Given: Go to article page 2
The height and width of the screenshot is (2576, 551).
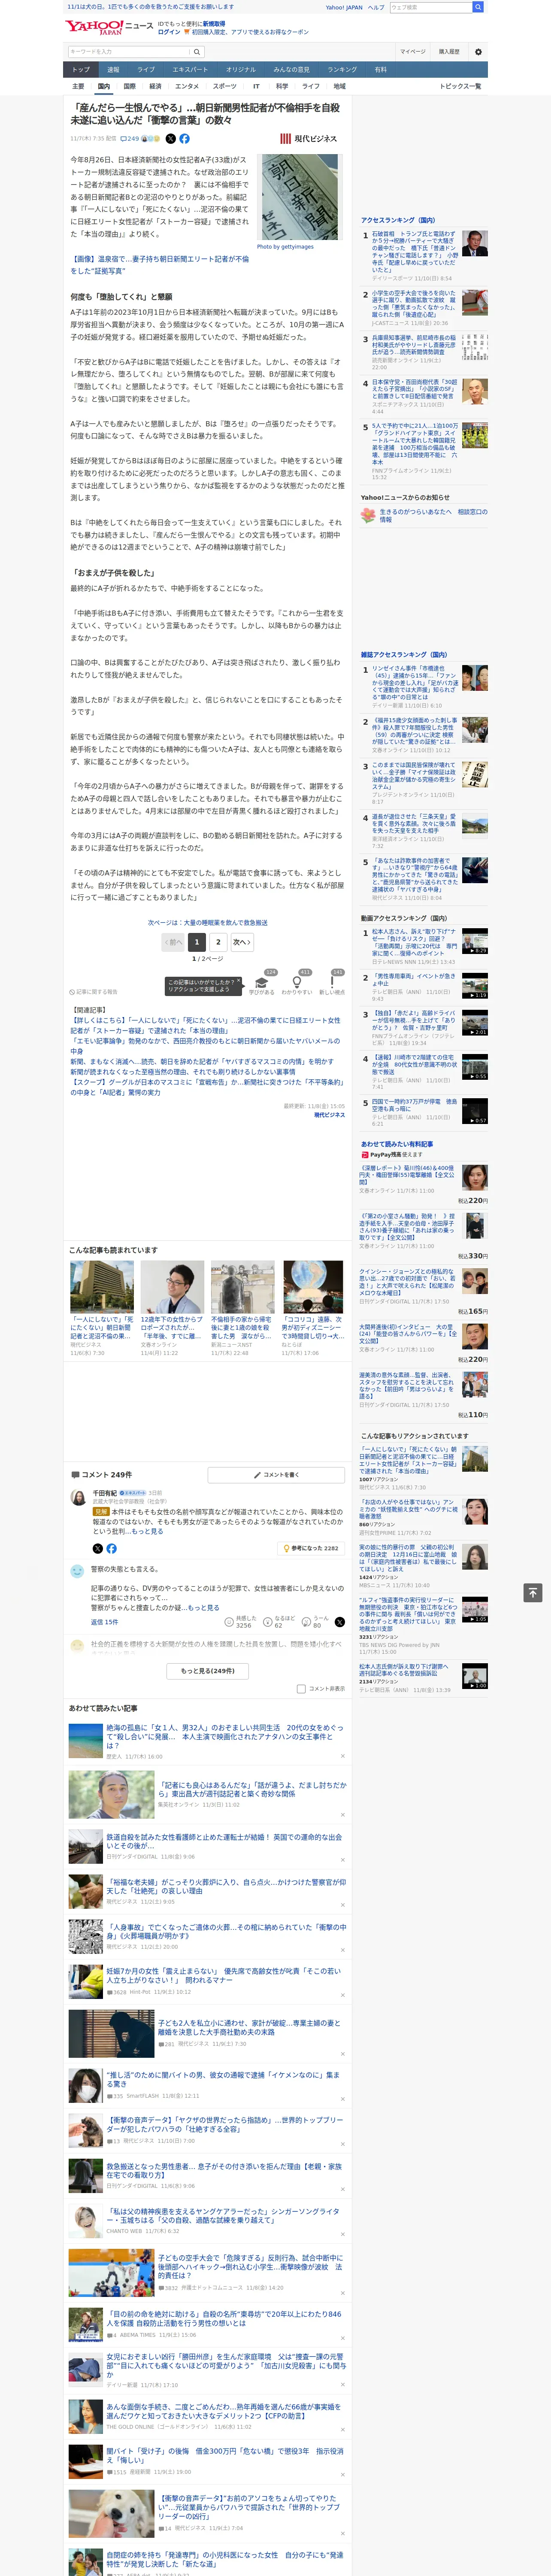Looking at the screenshot, I should (x=218, y=942).
